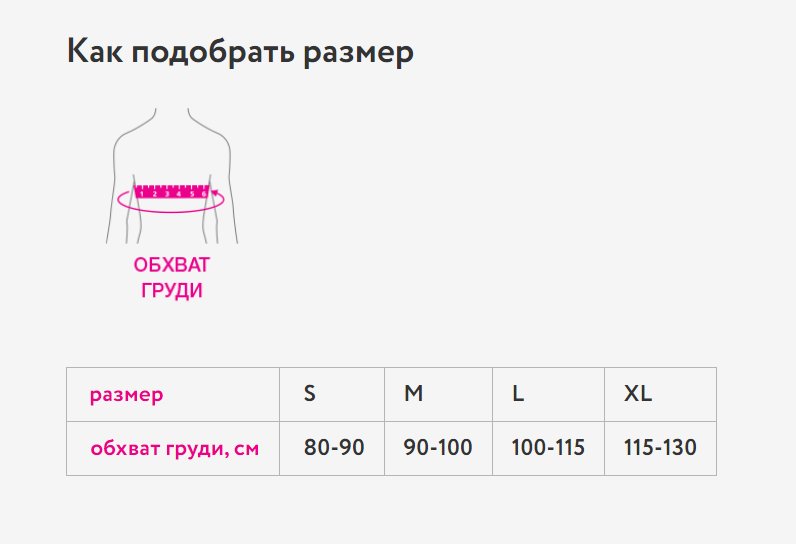Image resolution: width=796 pixels, height=544 pixels.
Task: Select the 115-130 chest measurement cell
Action: [660, 448]
